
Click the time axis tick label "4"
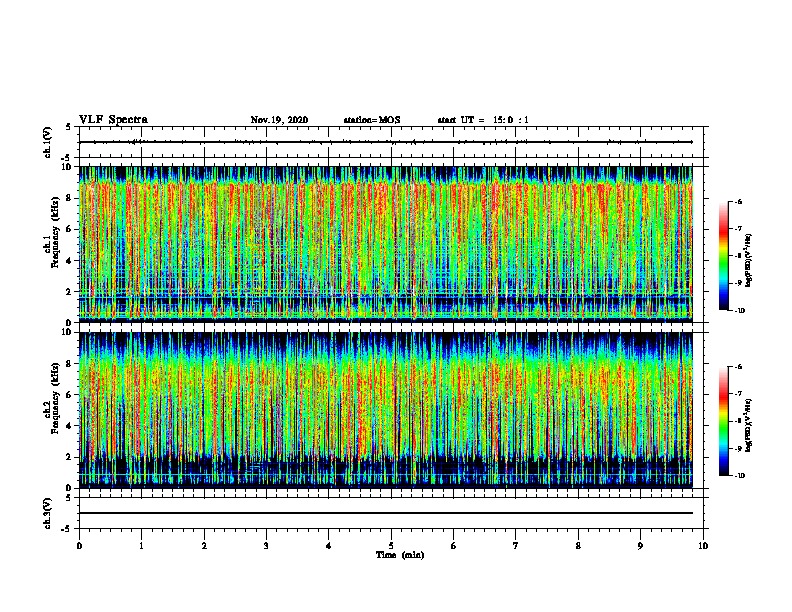[329, 546]
